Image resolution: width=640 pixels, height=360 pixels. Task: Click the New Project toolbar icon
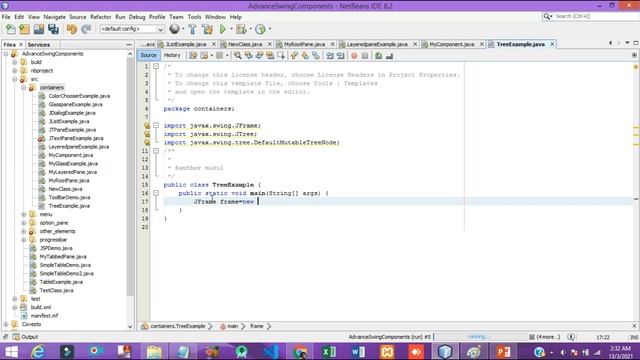click(24, 29)
